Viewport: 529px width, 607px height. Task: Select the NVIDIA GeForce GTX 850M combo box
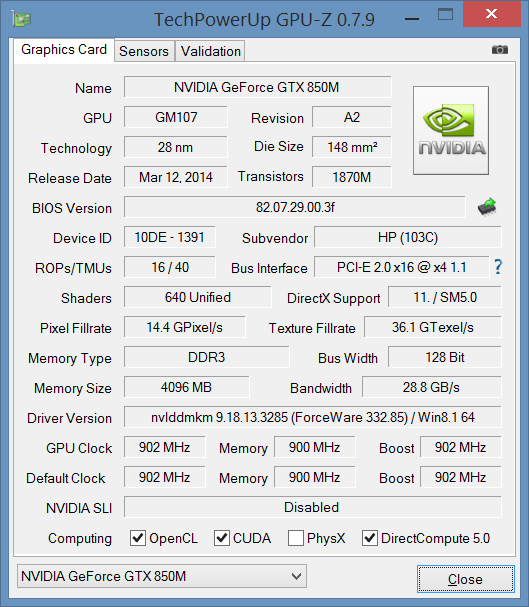162,576
